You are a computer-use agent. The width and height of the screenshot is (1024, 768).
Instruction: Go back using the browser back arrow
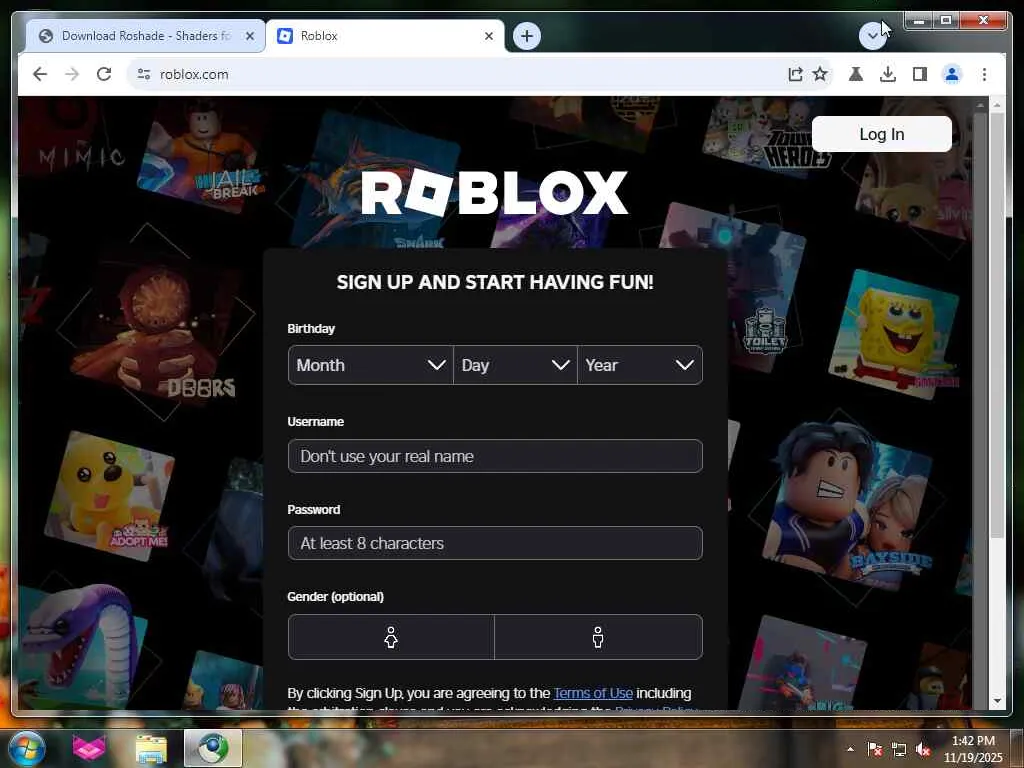pyautogui.click(x=40, y=74)
